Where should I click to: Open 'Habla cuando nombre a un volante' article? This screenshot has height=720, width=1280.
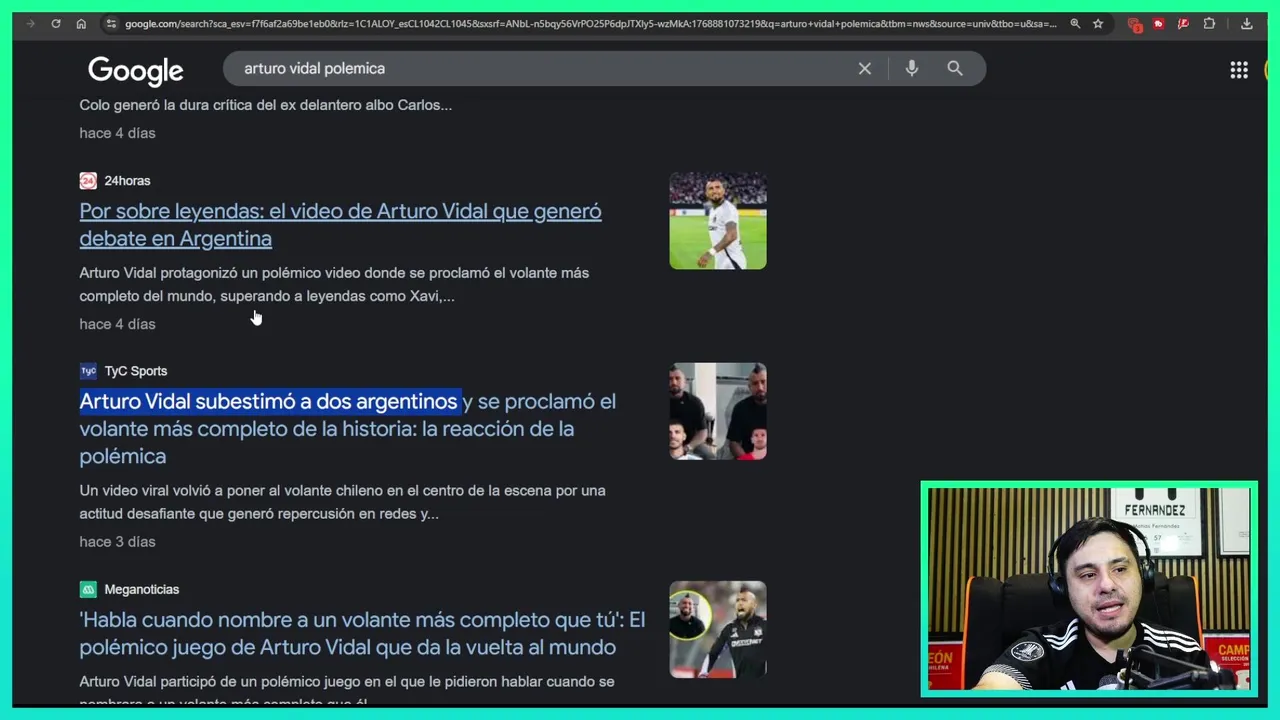tap(362, 634)
